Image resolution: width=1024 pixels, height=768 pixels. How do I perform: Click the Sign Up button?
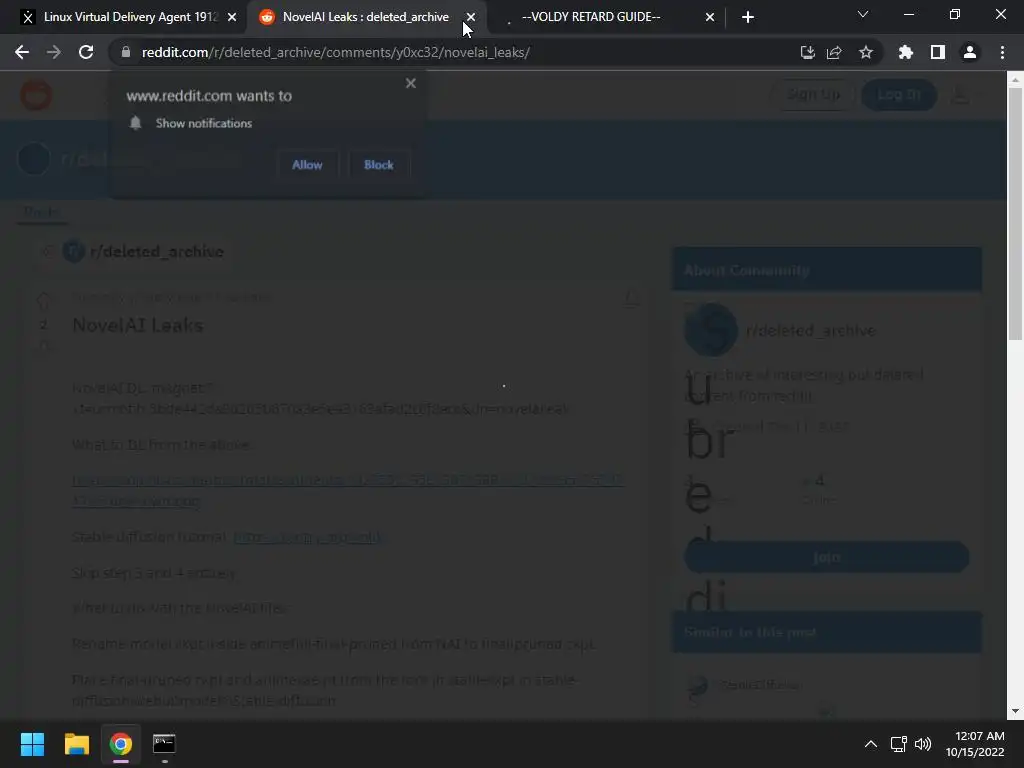click(814, 95)
